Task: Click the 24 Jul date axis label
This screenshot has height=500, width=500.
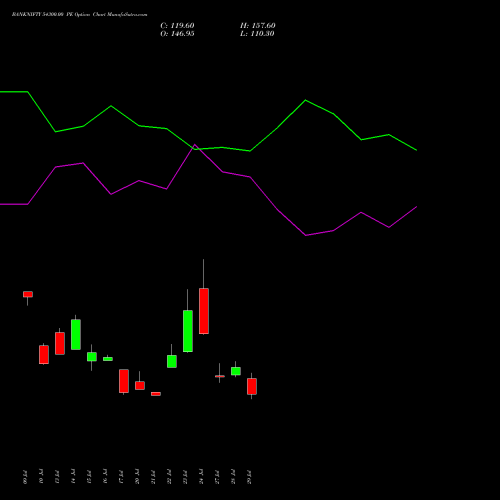Action: point(201,477)
